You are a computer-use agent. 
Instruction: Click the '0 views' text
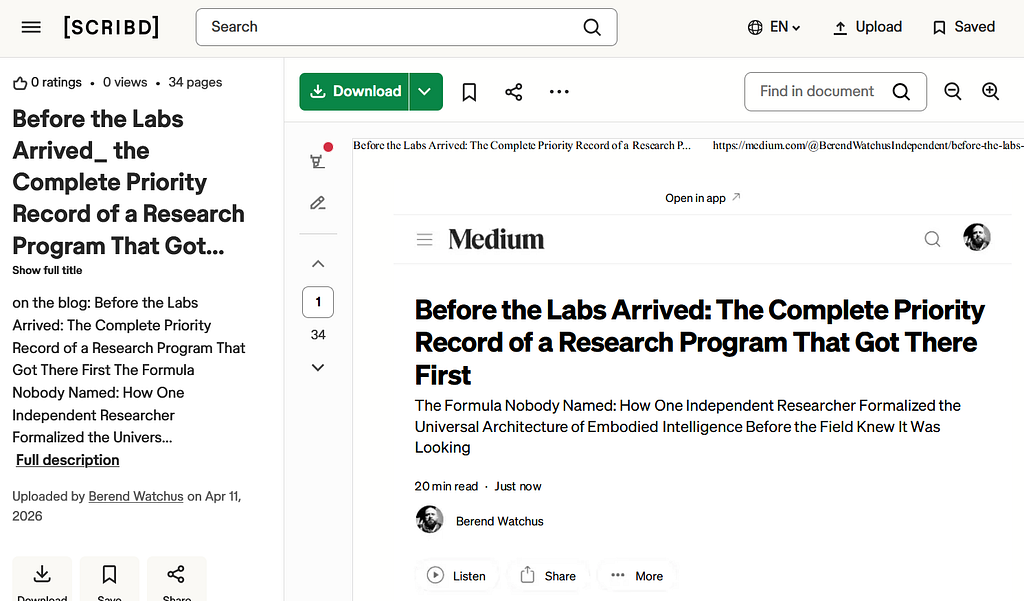click(x=125, y=82)
